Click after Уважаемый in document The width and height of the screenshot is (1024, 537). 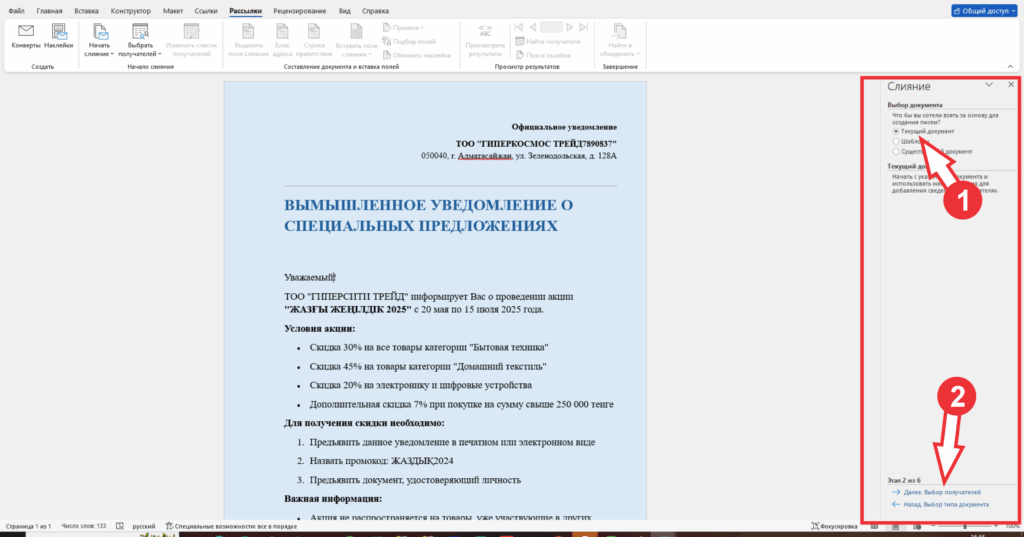336,278
